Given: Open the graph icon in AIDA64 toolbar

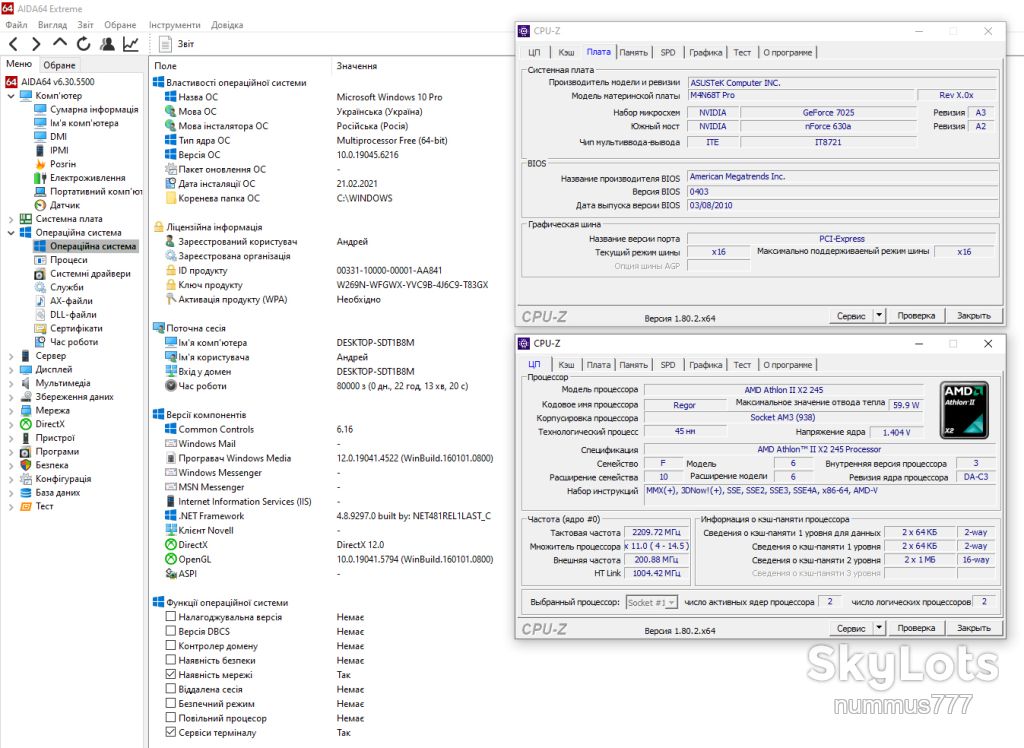Looking at the screenshot, I should tap(131, 44).
